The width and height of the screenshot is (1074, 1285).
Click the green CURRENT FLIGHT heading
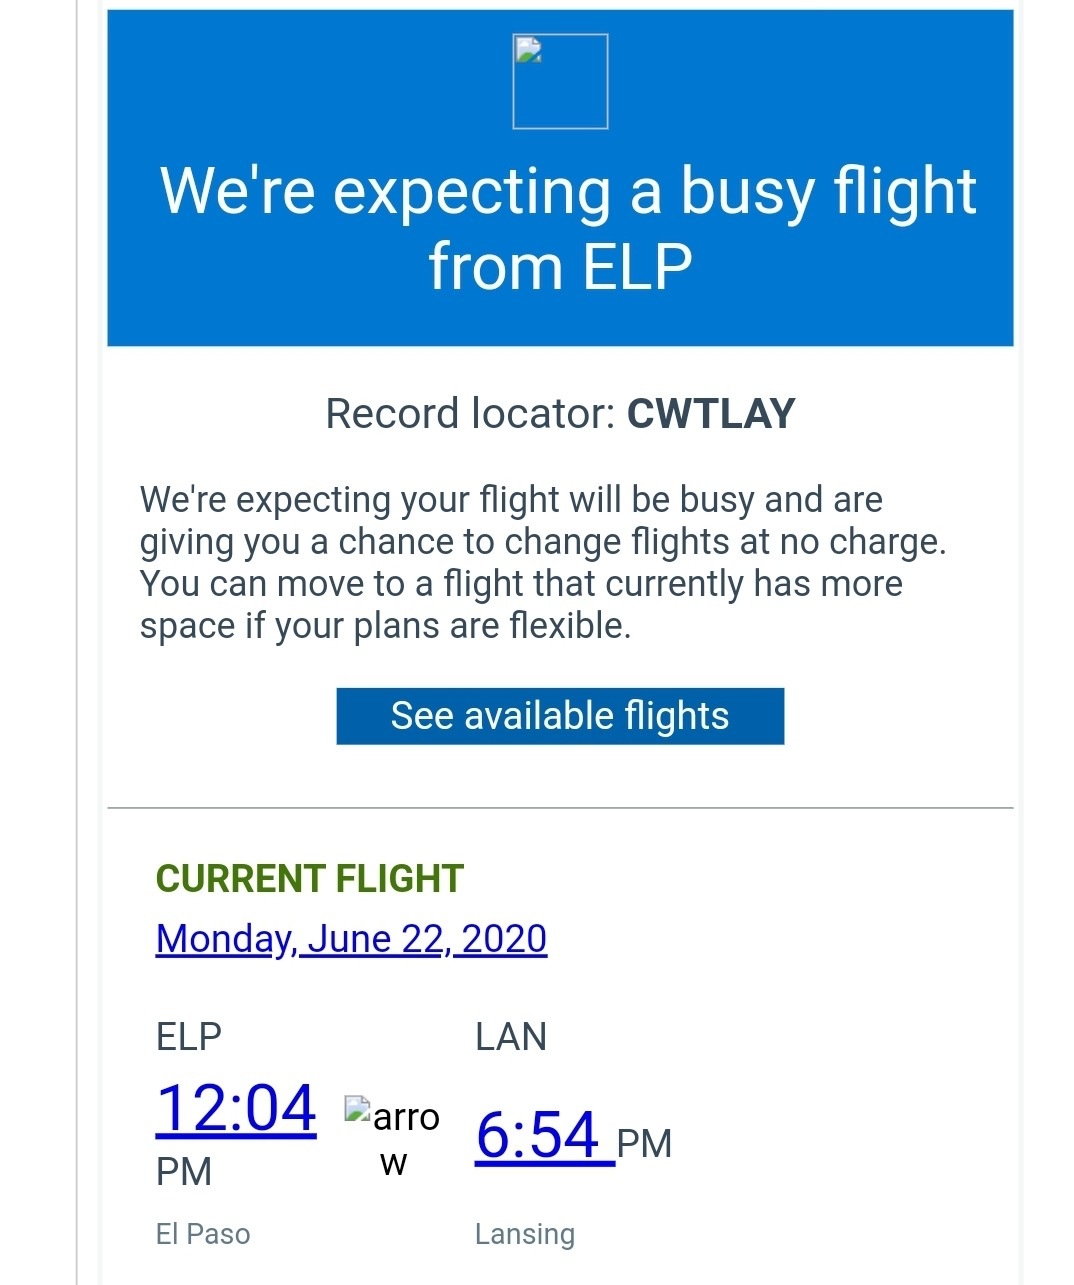[x=310, y=879]
